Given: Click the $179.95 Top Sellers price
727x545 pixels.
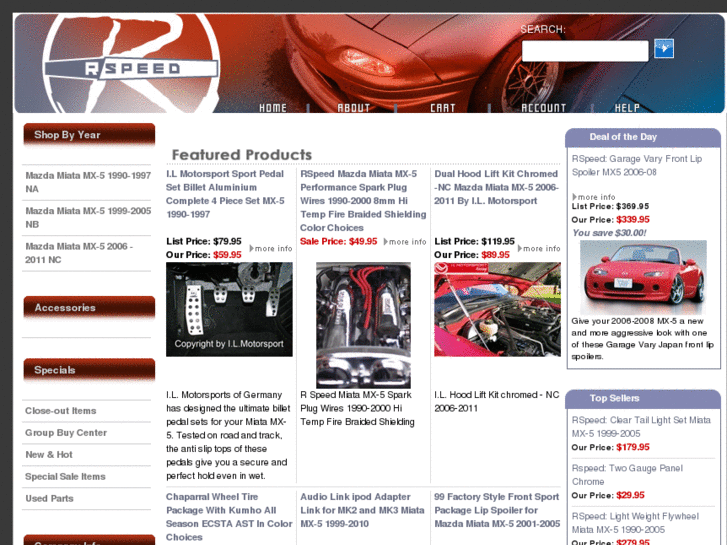Looking at the screenshot, I should point(633,447).
